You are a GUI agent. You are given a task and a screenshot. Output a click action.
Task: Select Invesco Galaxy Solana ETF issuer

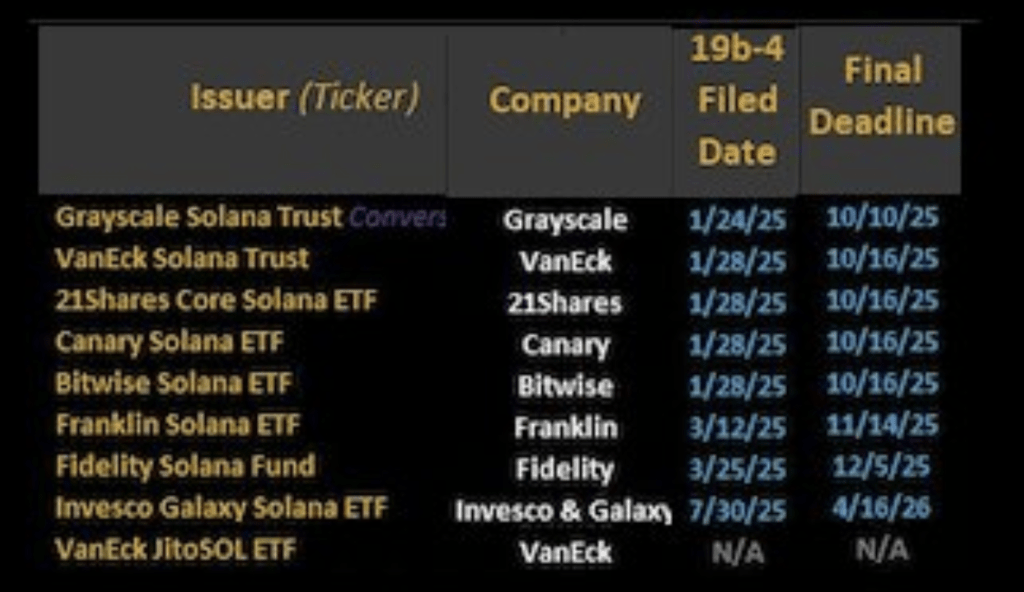(x=220, y=508)
